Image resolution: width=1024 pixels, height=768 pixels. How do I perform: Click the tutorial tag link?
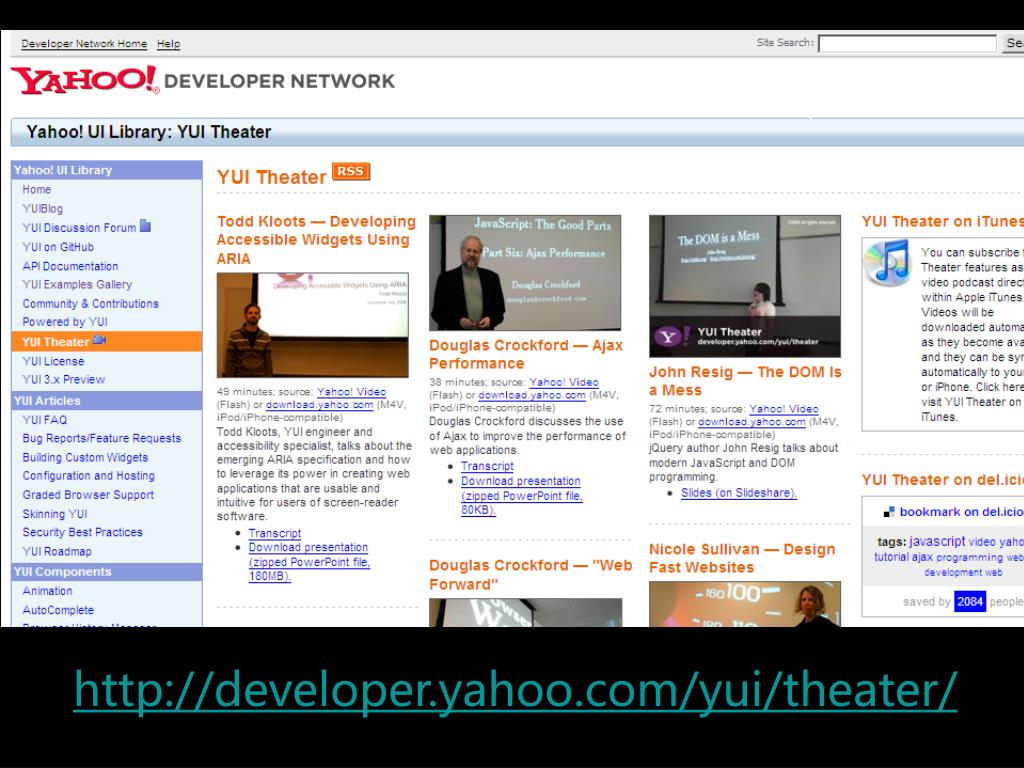click(891, 557)
